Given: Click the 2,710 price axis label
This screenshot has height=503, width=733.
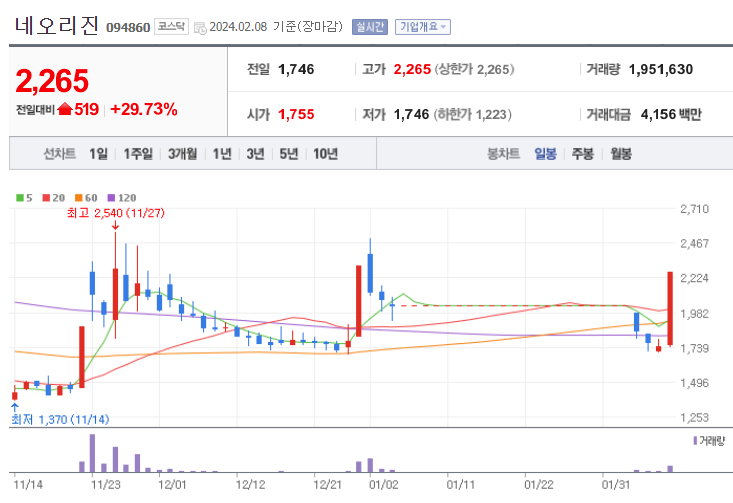Looking at the screenshot, I should pos(694,209).
